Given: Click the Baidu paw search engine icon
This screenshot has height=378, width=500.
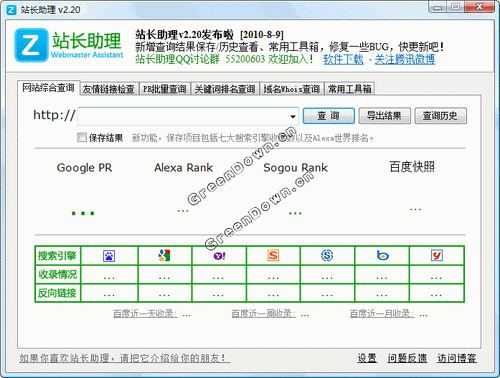Looking at the screenshot, I should 109,256.
